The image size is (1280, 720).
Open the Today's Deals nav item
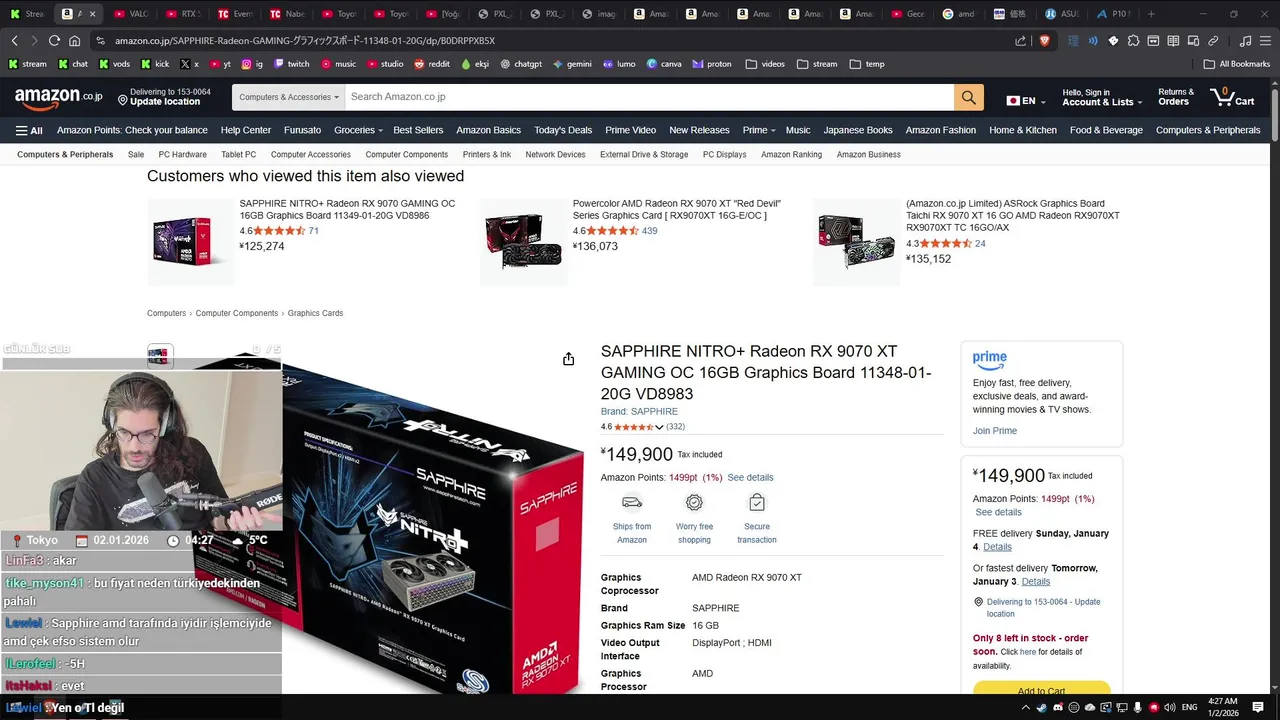pyautogui.click(x=563, y=130)
